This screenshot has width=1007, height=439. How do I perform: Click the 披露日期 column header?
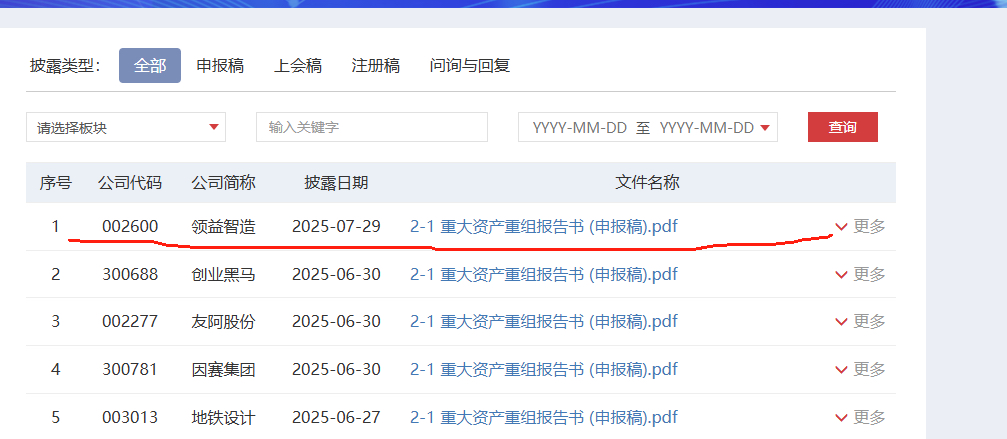pos(336,183)
